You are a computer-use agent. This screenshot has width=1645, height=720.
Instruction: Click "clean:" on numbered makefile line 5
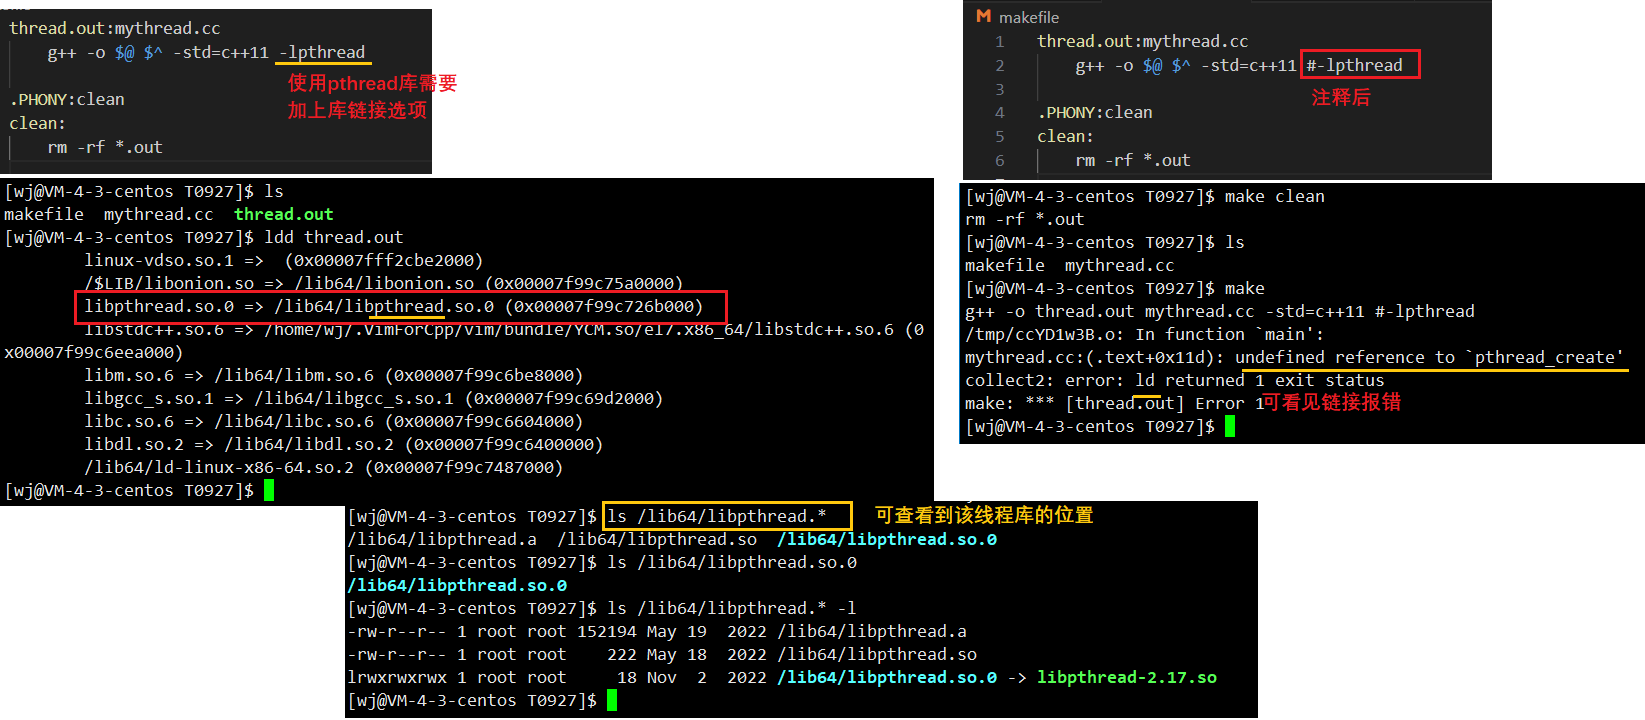(x=1065, y=136)
